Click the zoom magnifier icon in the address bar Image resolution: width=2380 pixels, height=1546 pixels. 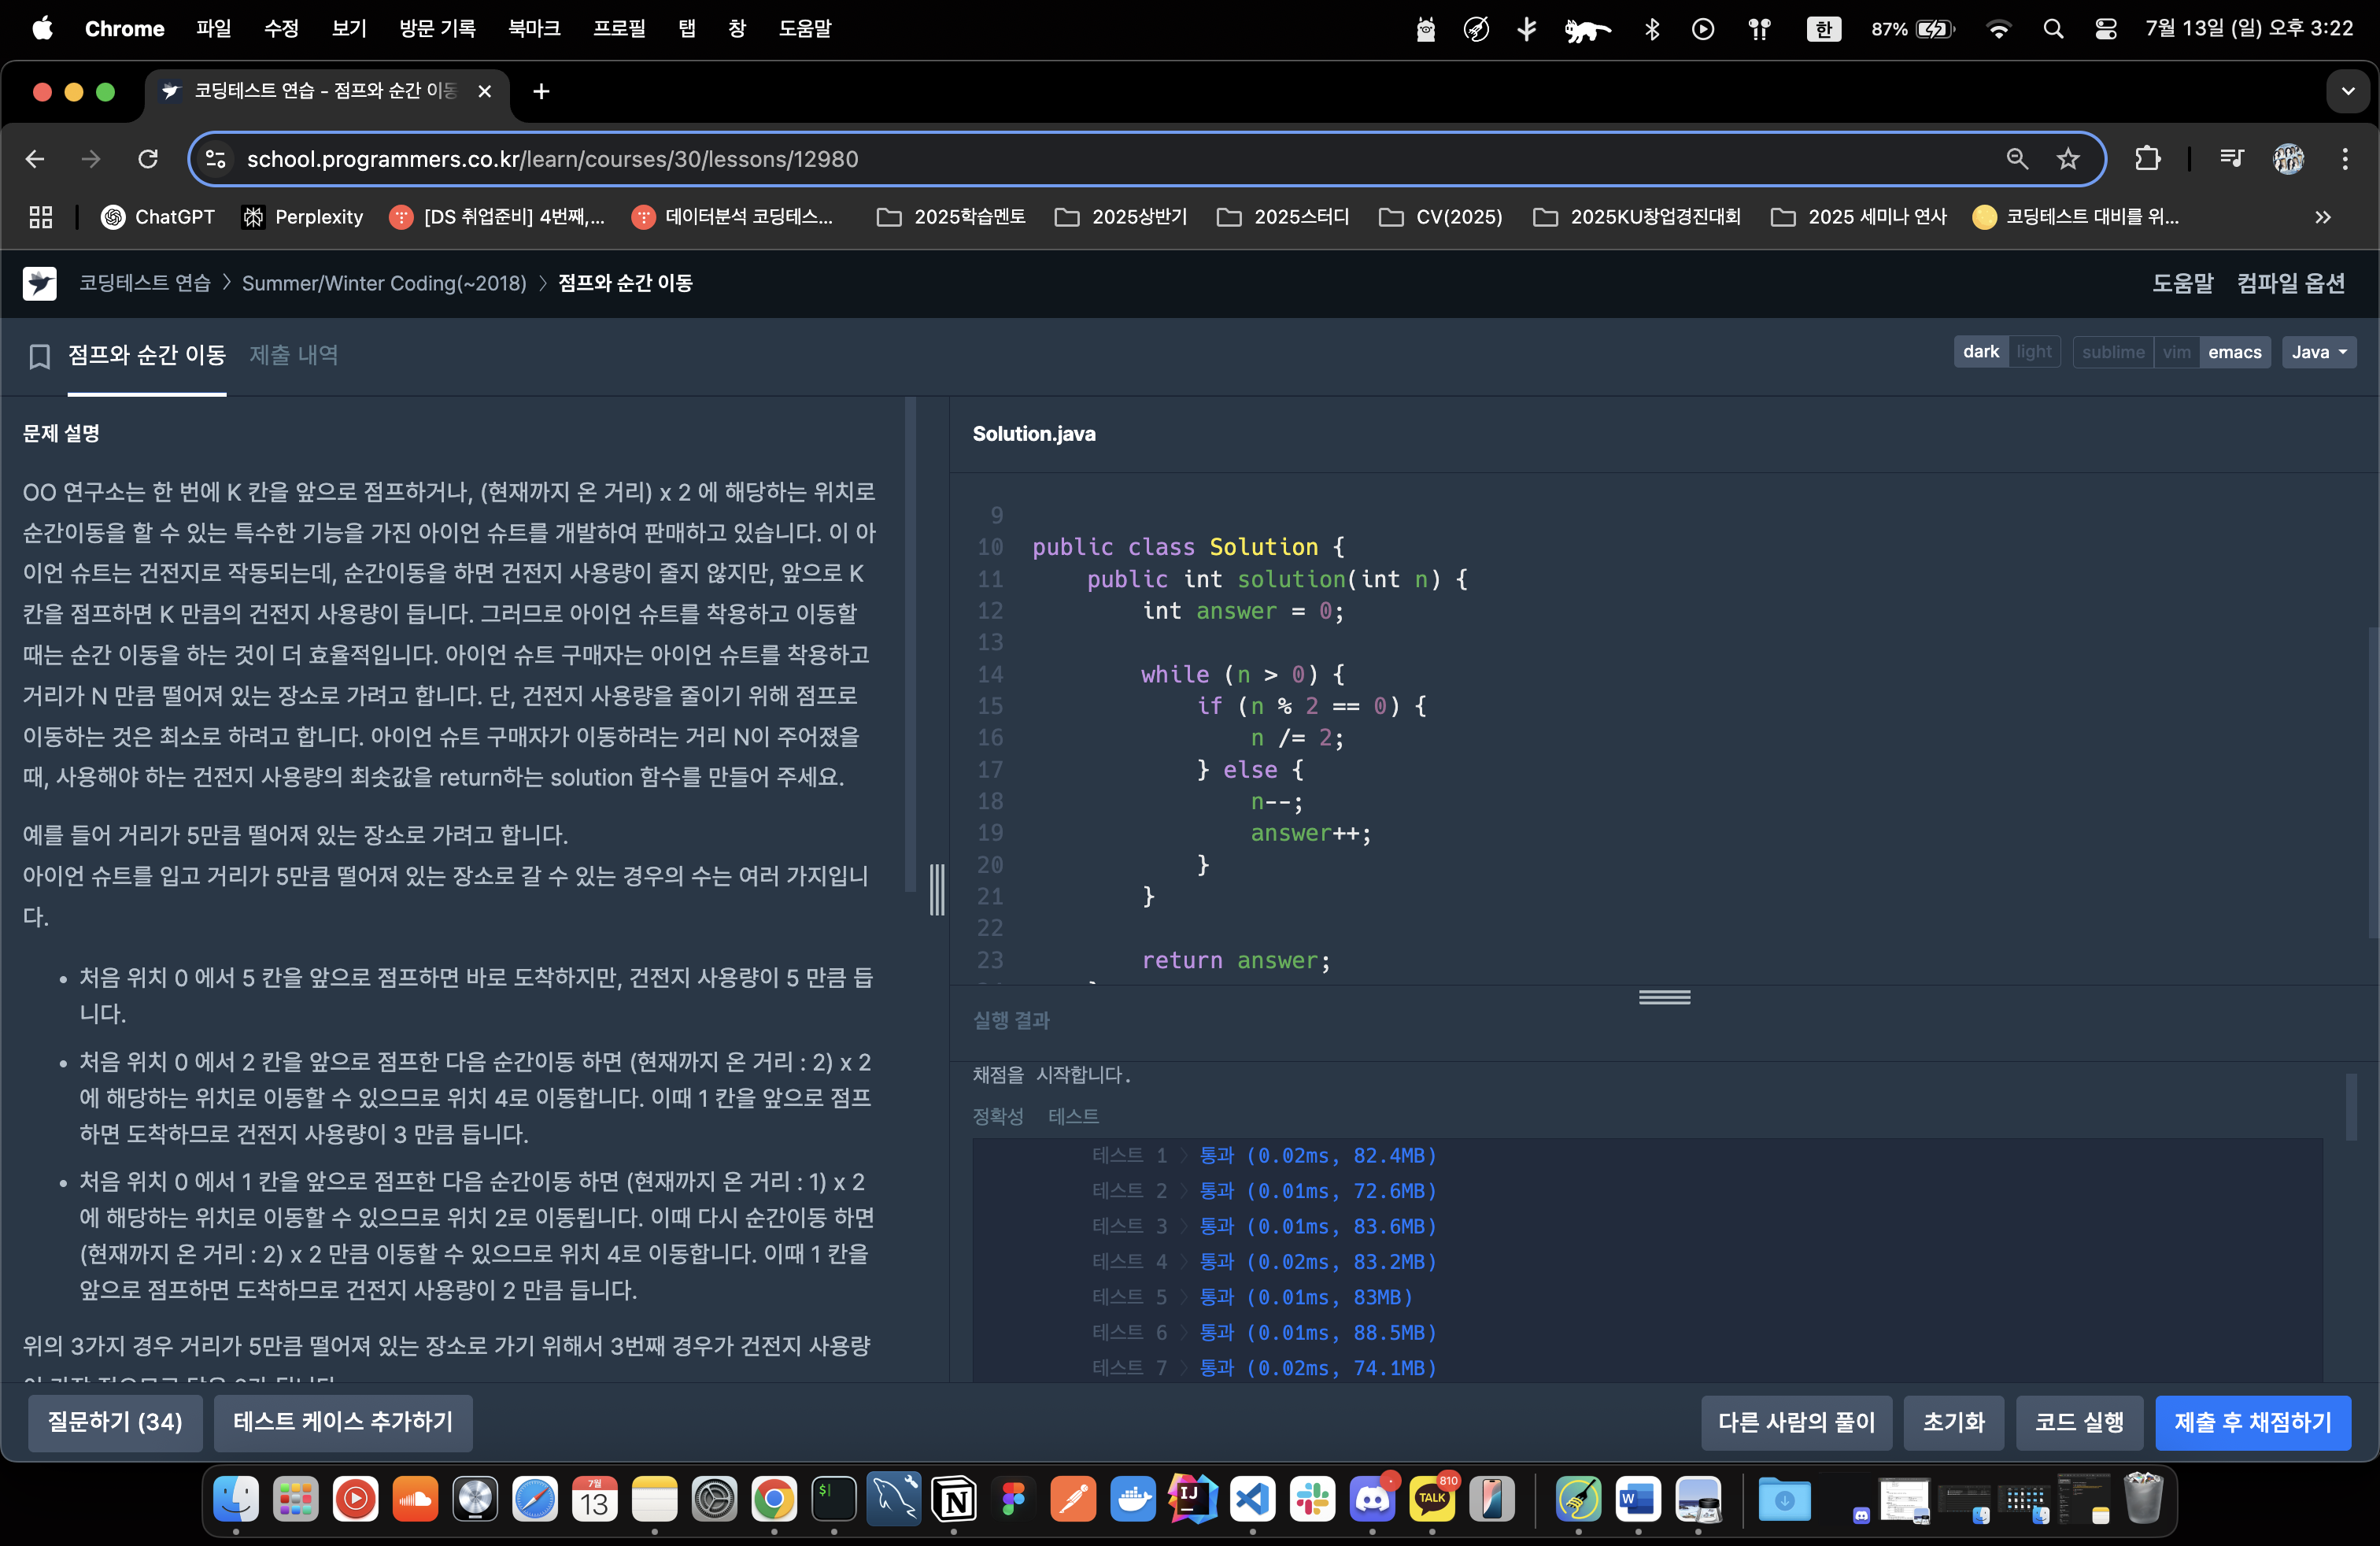click(x=2017, y=159)
